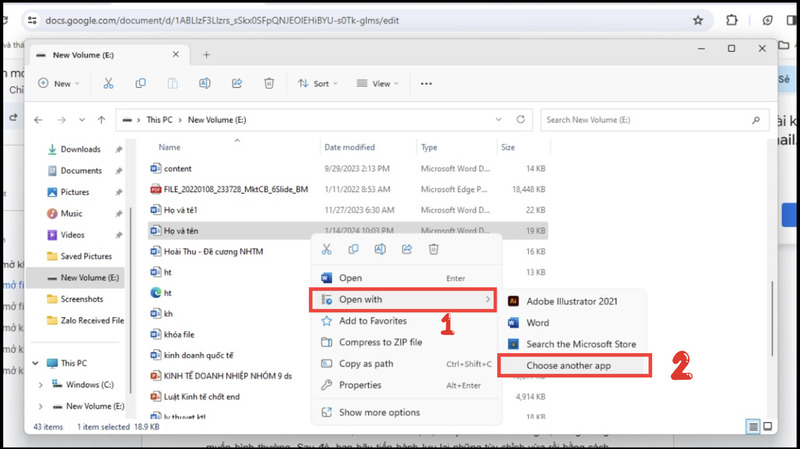Click the Share icon in Explorer toolbar

pyautogui.click(x=237, y=83)
